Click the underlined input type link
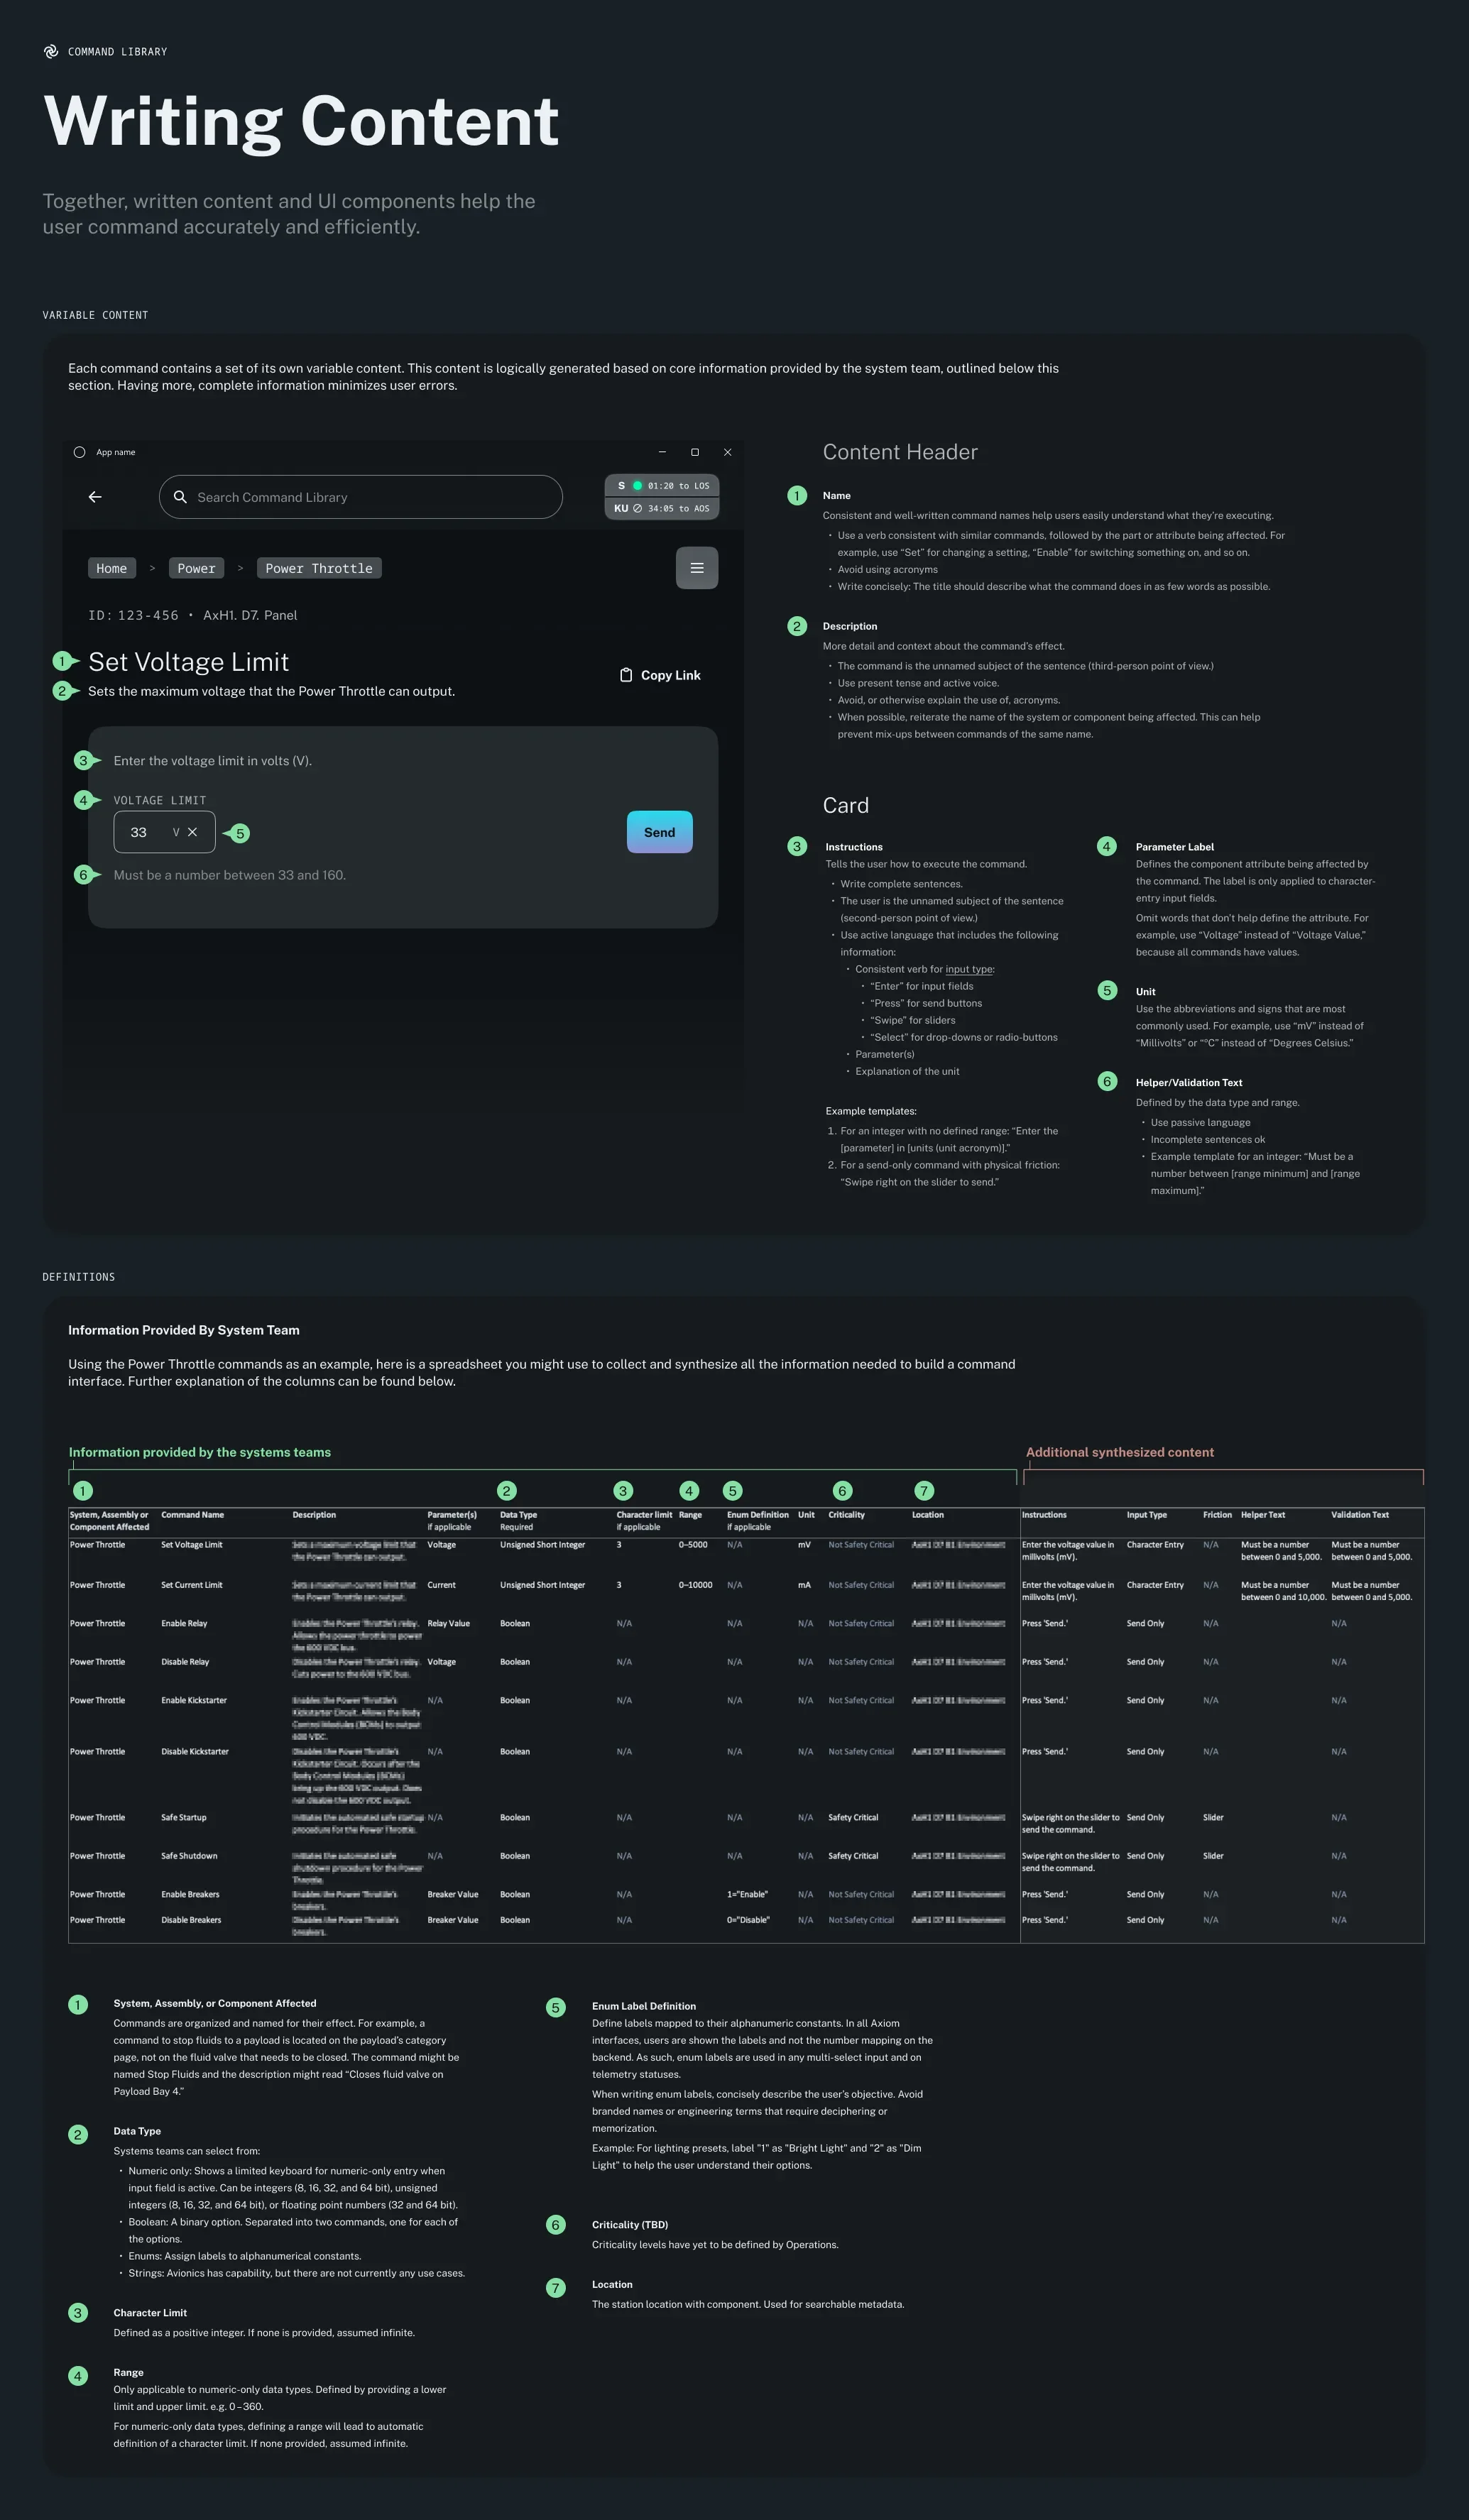 coord(968,969)
